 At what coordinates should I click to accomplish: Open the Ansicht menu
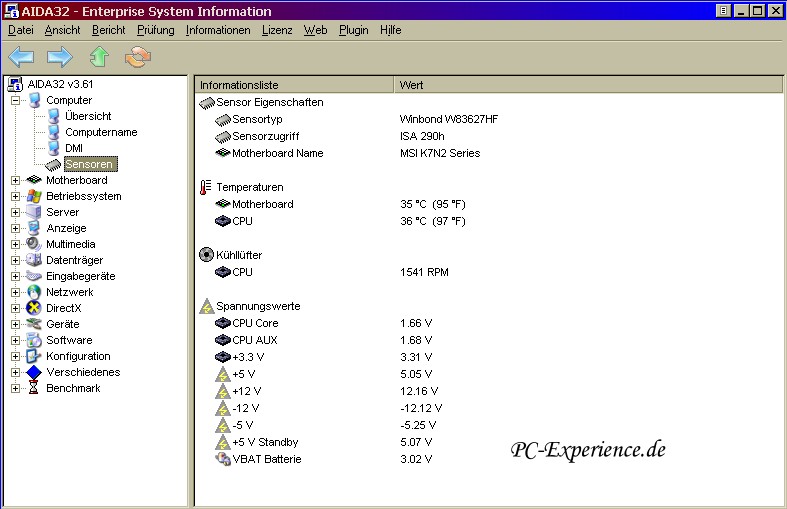pos(62,30)
